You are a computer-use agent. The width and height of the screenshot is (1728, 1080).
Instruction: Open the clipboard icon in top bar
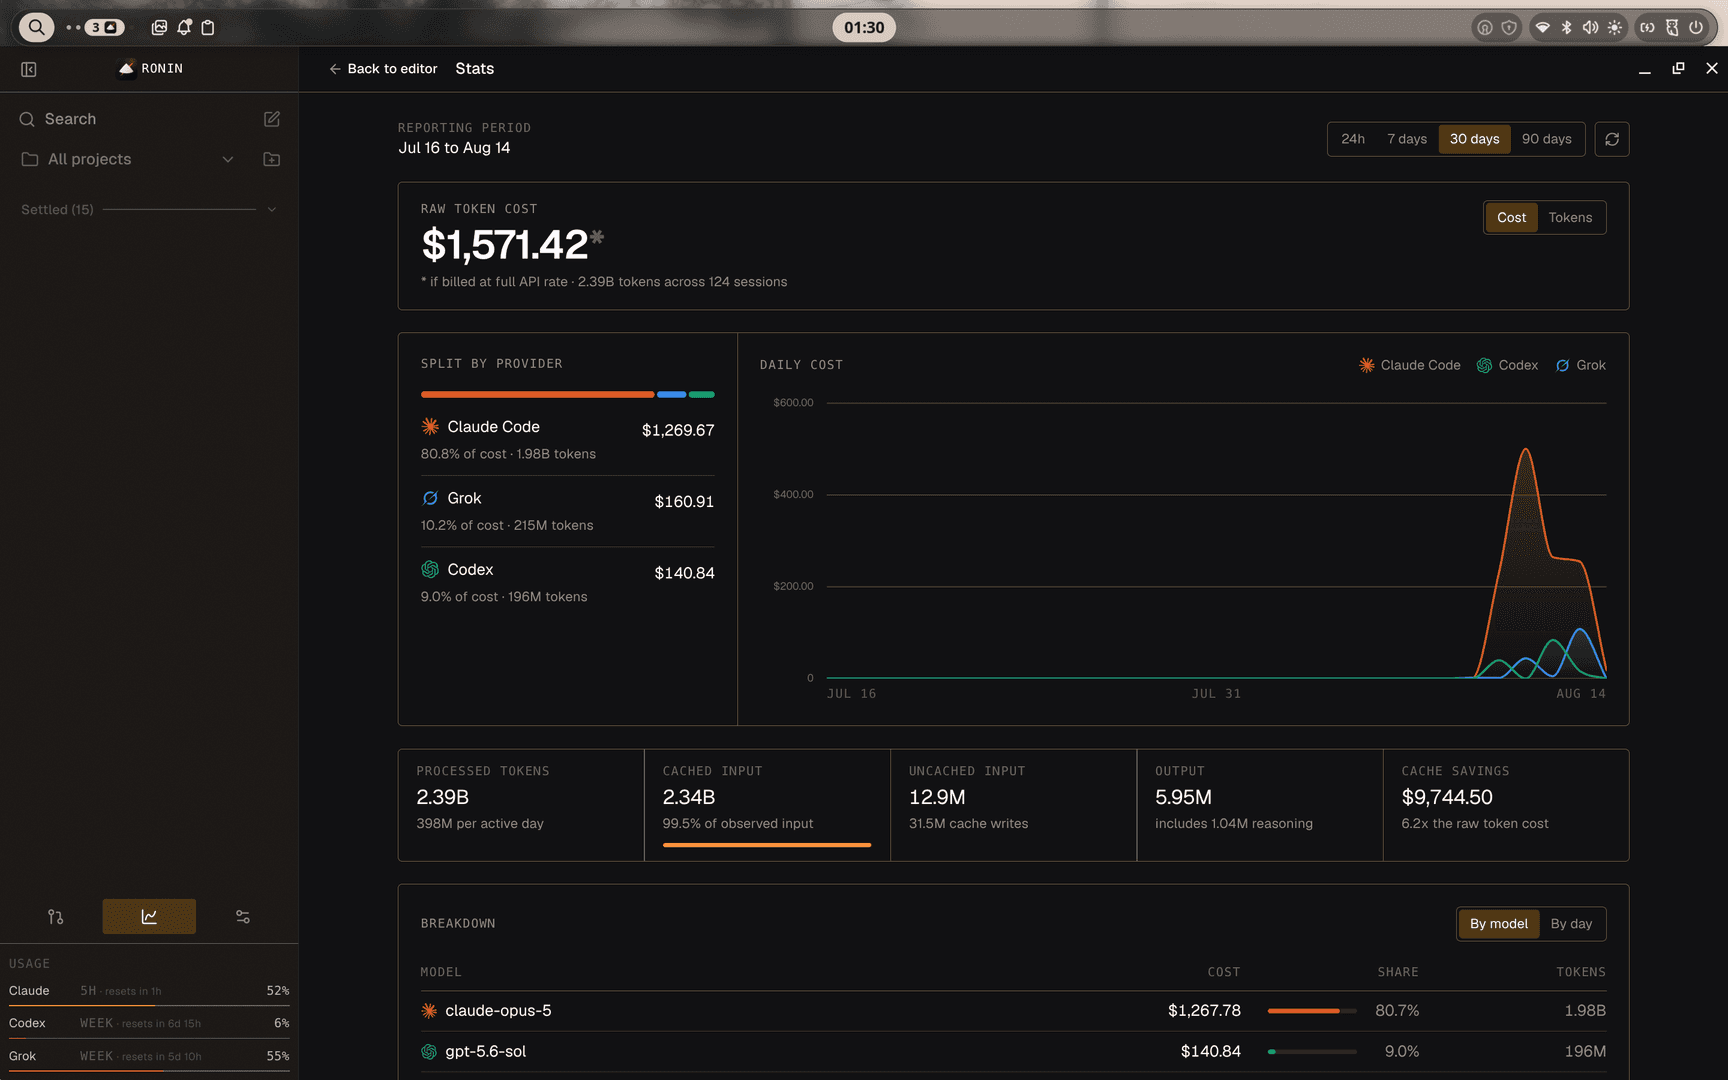coord(208,27)
